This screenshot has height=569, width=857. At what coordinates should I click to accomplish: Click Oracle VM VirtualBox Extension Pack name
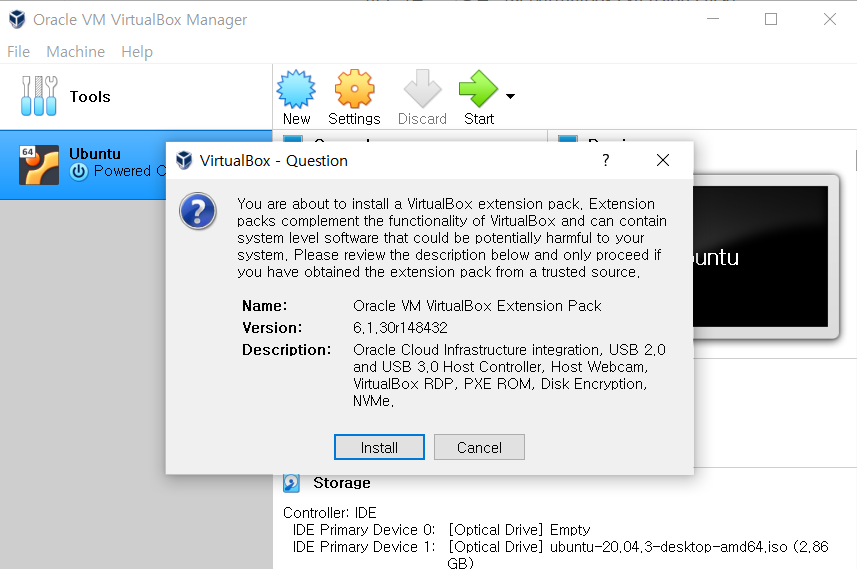point(477,306)
